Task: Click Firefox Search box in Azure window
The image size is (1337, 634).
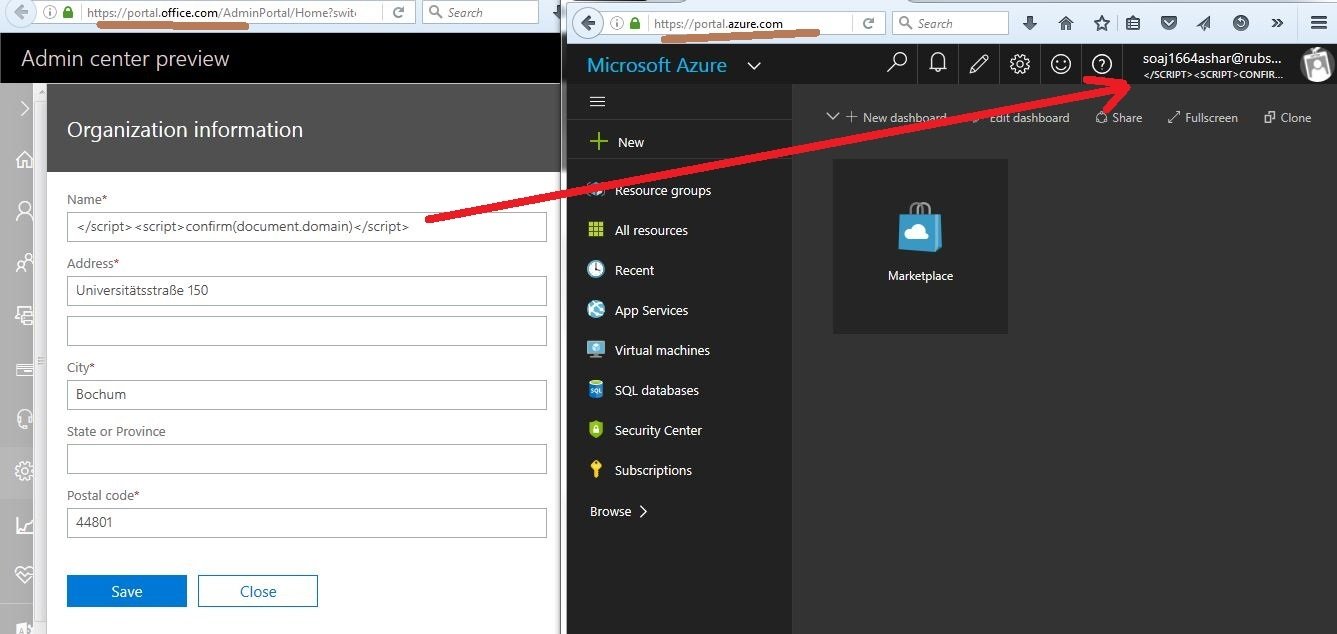Action: [x=950, y=23]
